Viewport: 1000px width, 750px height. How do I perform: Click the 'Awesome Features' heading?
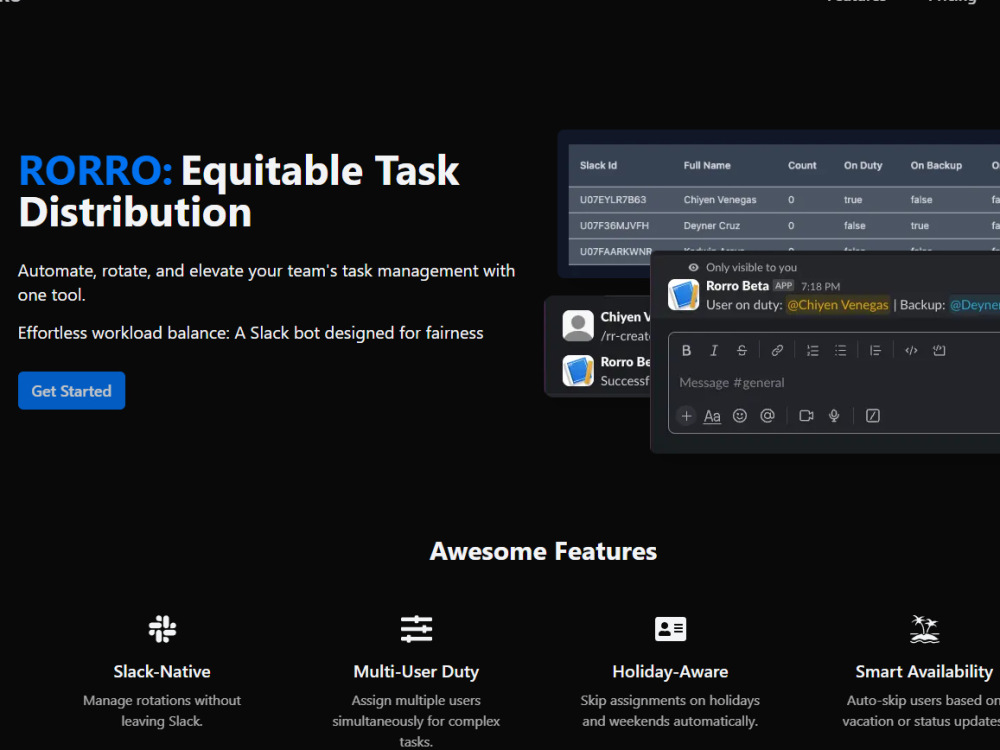543,551
